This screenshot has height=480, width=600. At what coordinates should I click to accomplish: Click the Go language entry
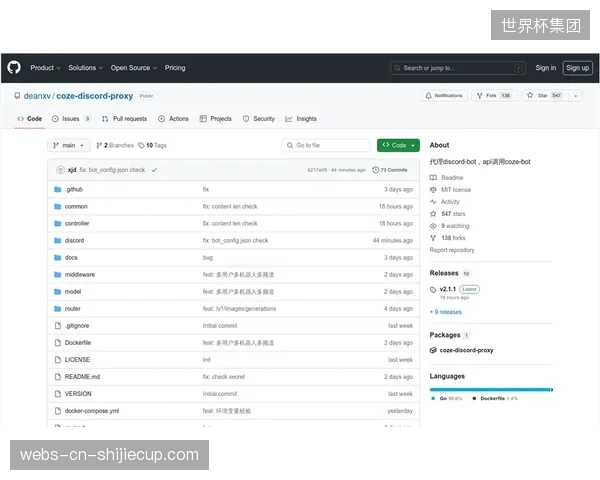[x=447, y=398]
